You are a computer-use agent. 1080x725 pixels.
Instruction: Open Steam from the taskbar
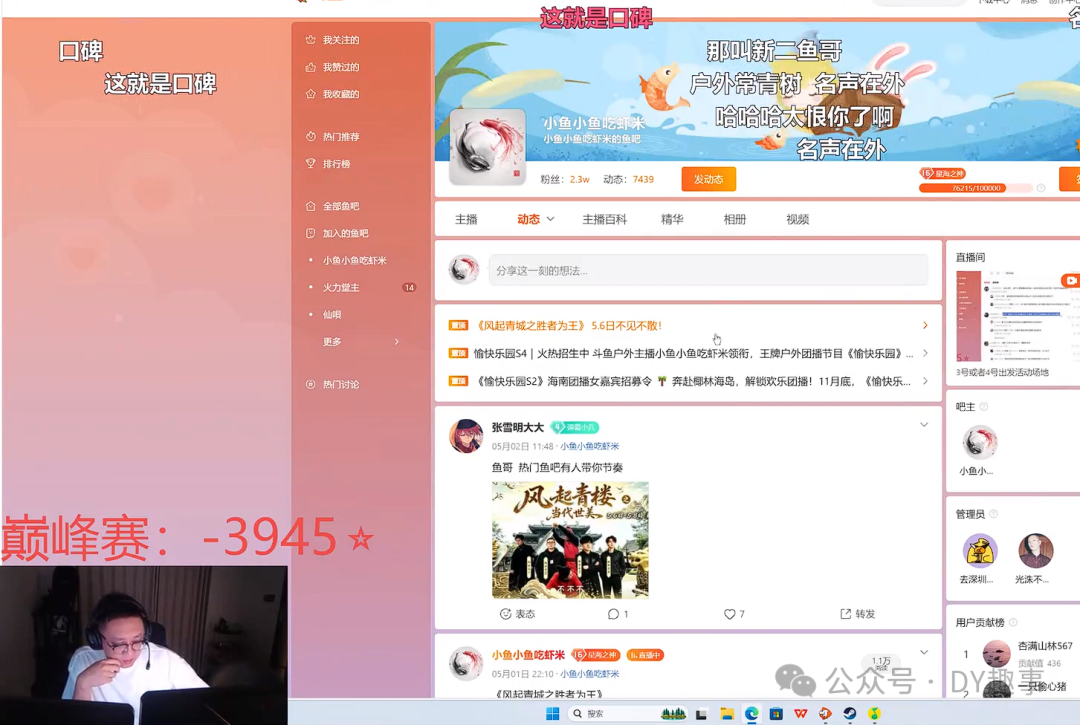[x=850, y=713]
